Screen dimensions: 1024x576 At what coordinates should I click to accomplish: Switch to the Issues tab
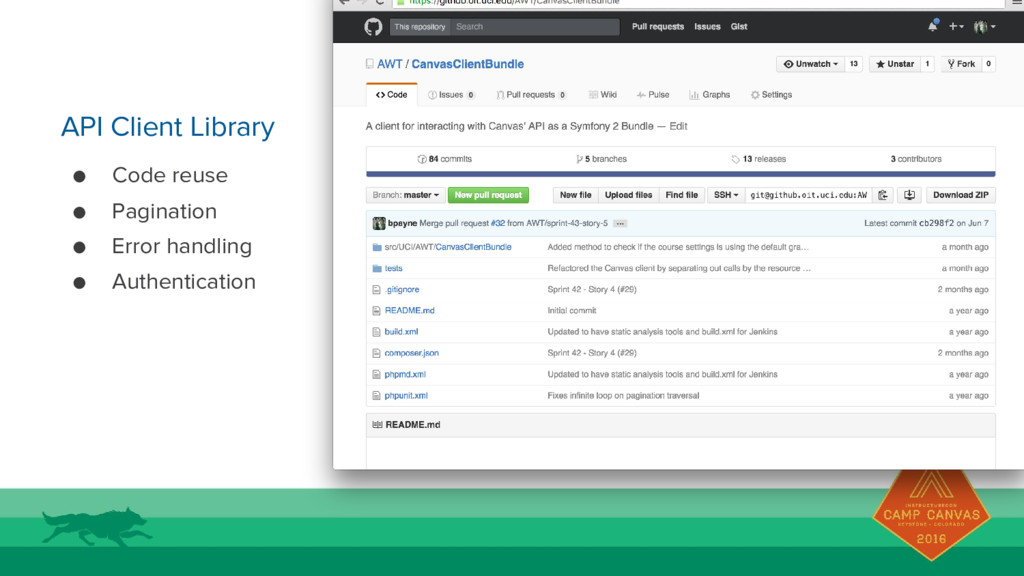point(451,95)
